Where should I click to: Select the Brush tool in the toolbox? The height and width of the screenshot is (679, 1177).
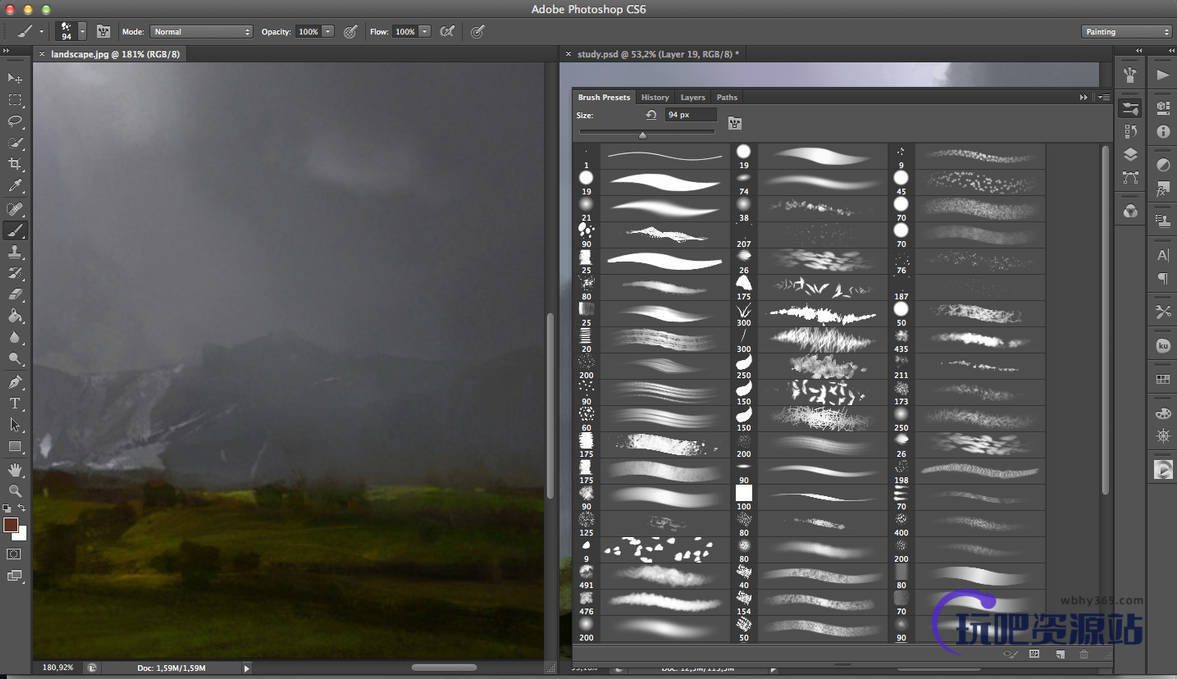[x=15, y=230]
